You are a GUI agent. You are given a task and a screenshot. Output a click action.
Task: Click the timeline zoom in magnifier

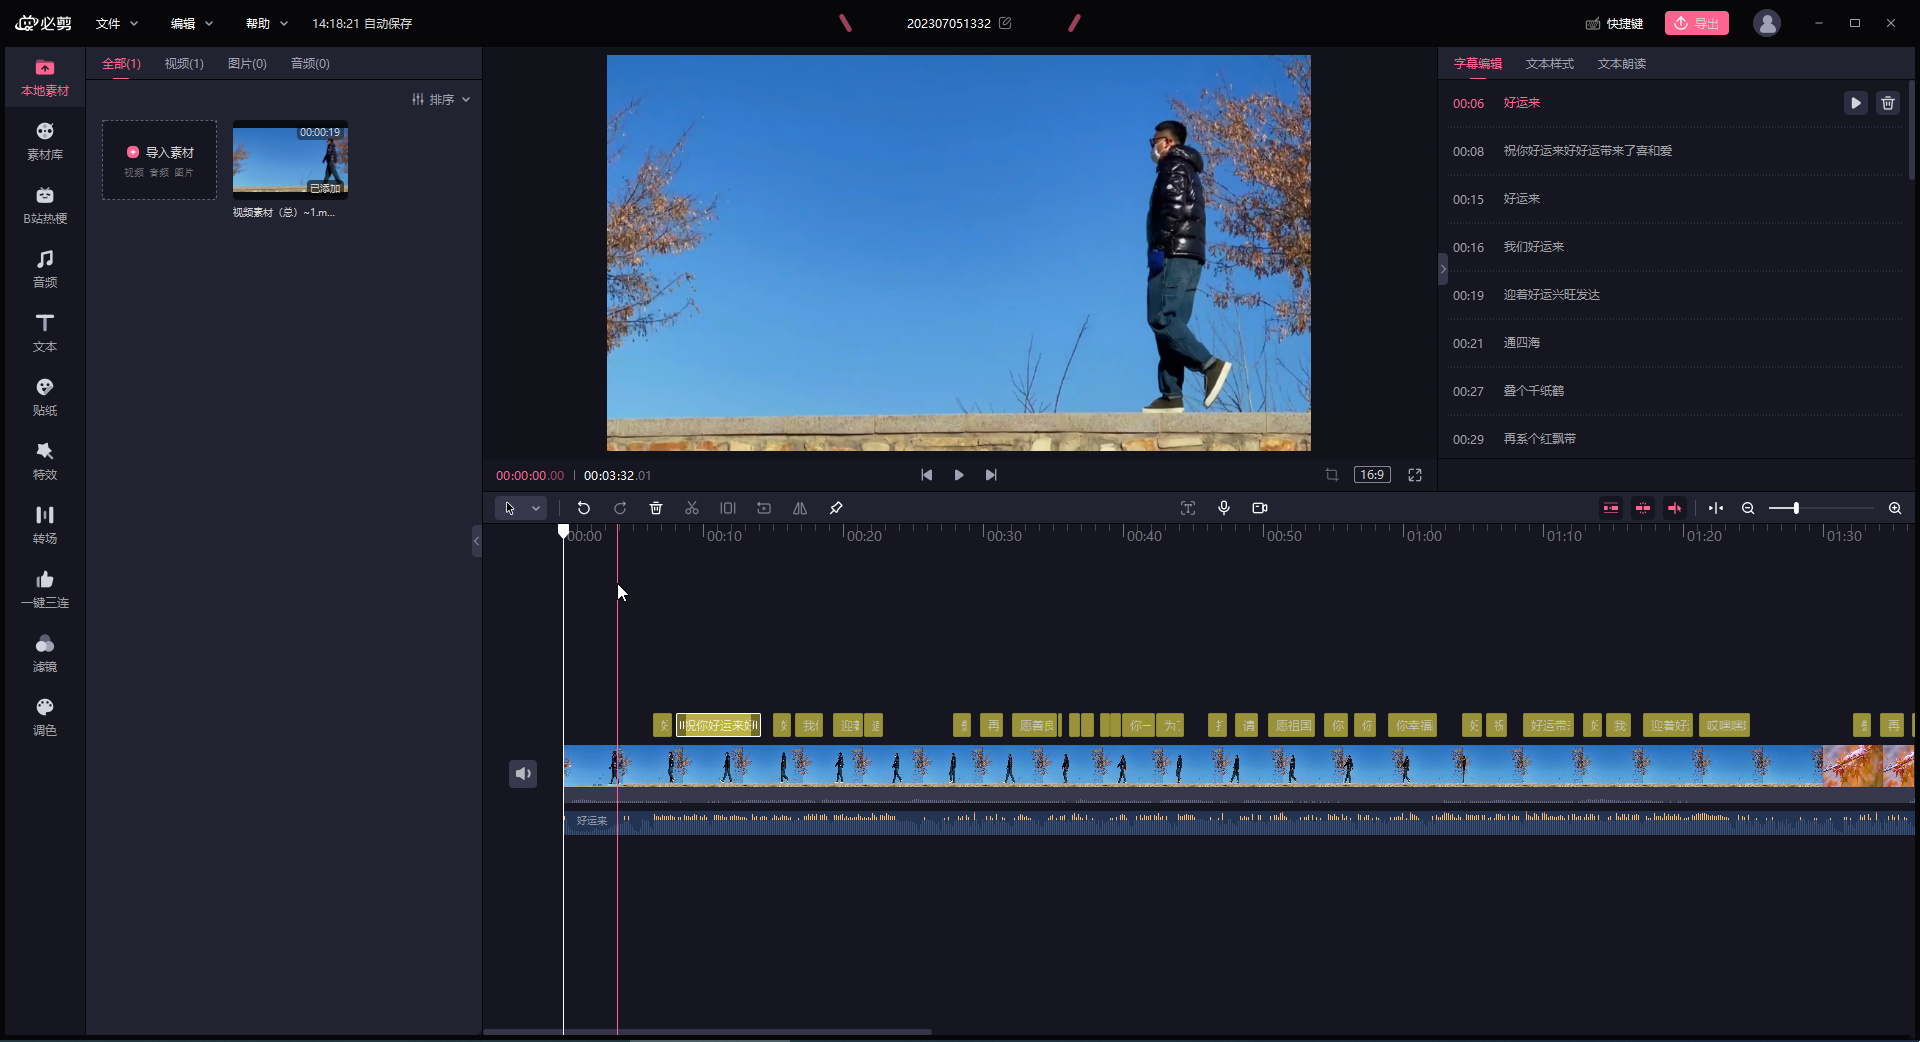point(1895,508)
